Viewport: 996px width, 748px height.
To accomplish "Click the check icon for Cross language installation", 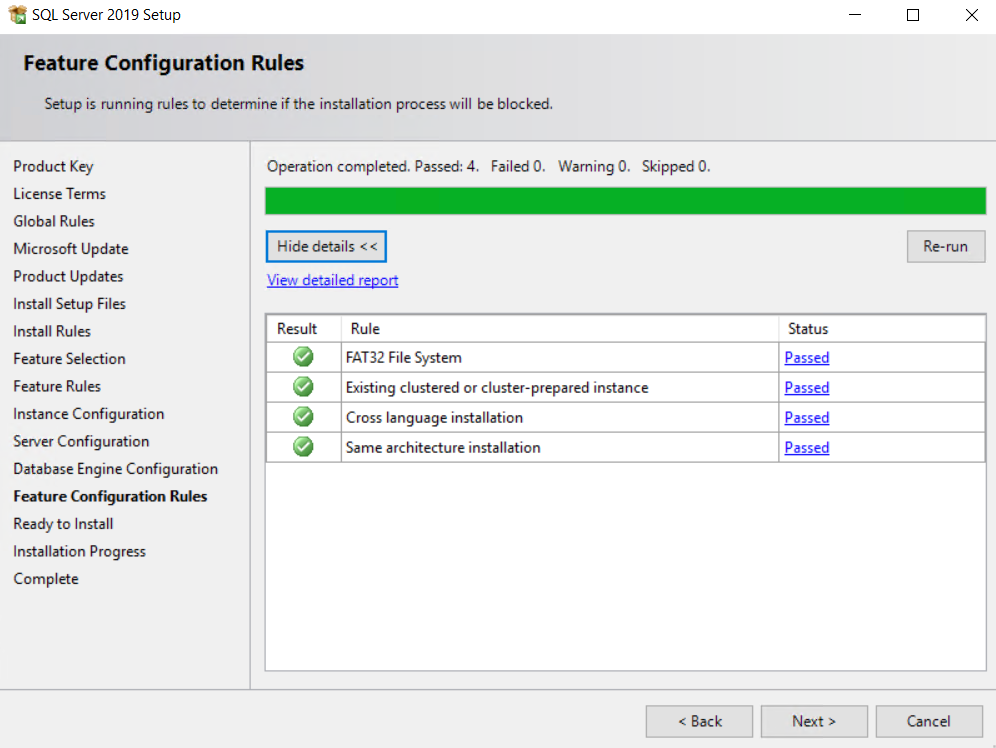I will click(x=303, y=417).
